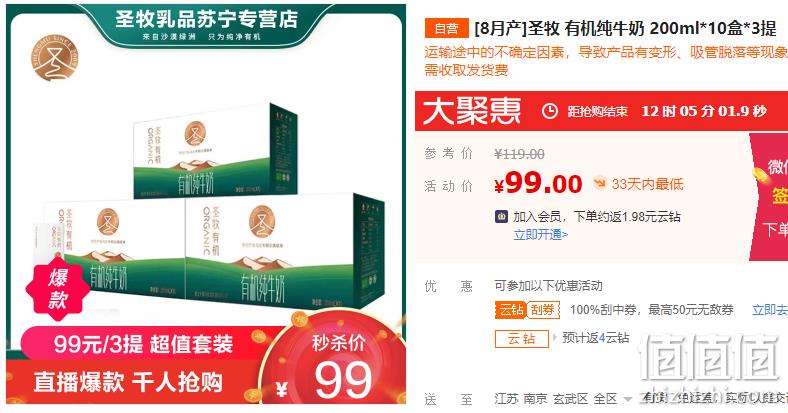Click the clock icon beside countdown

549,111
